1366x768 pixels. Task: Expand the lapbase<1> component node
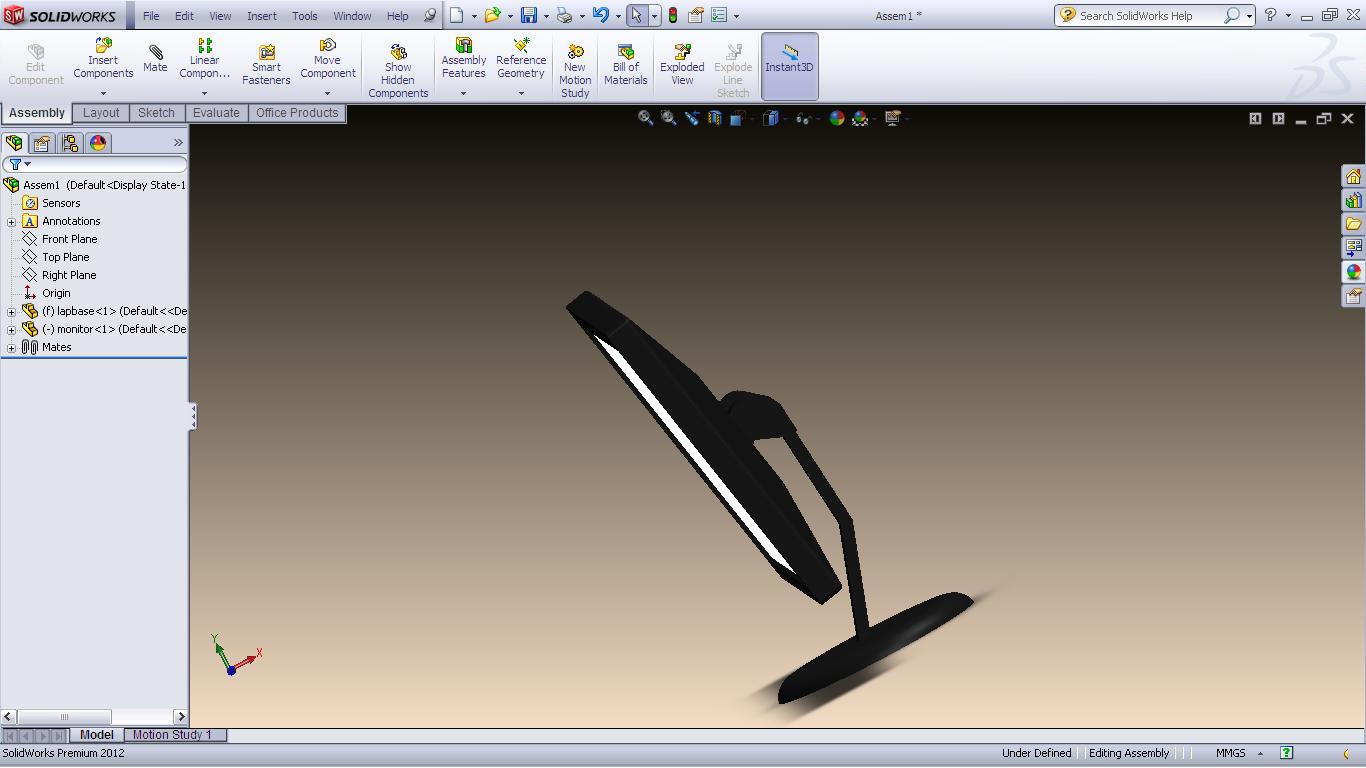(11, 312)
